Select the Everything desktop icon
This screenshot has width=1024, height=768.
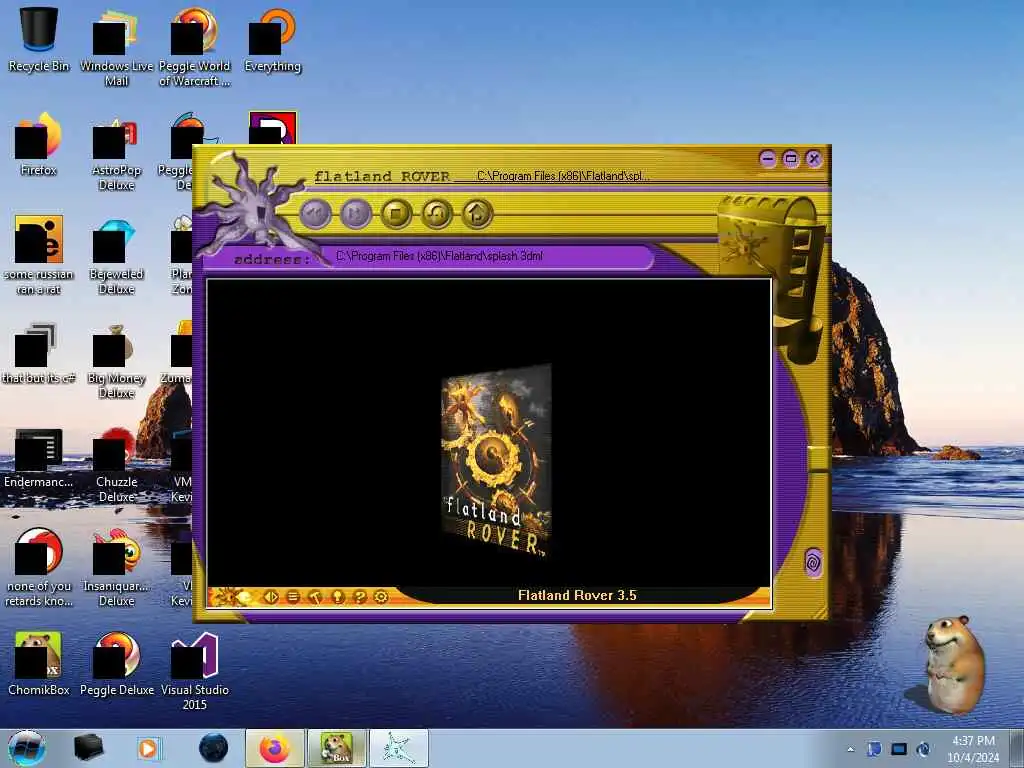coord(272,40)
